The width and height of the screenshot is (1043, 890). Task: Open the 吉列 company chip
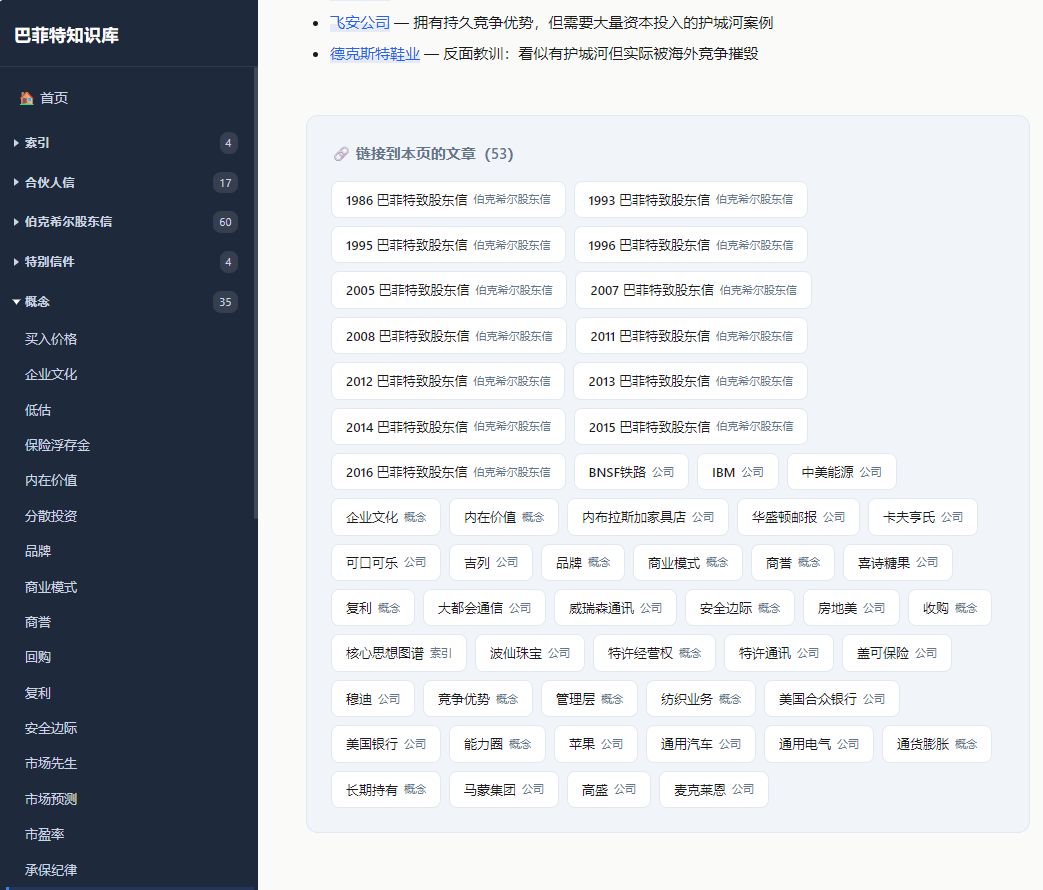(x=491, y=563)
